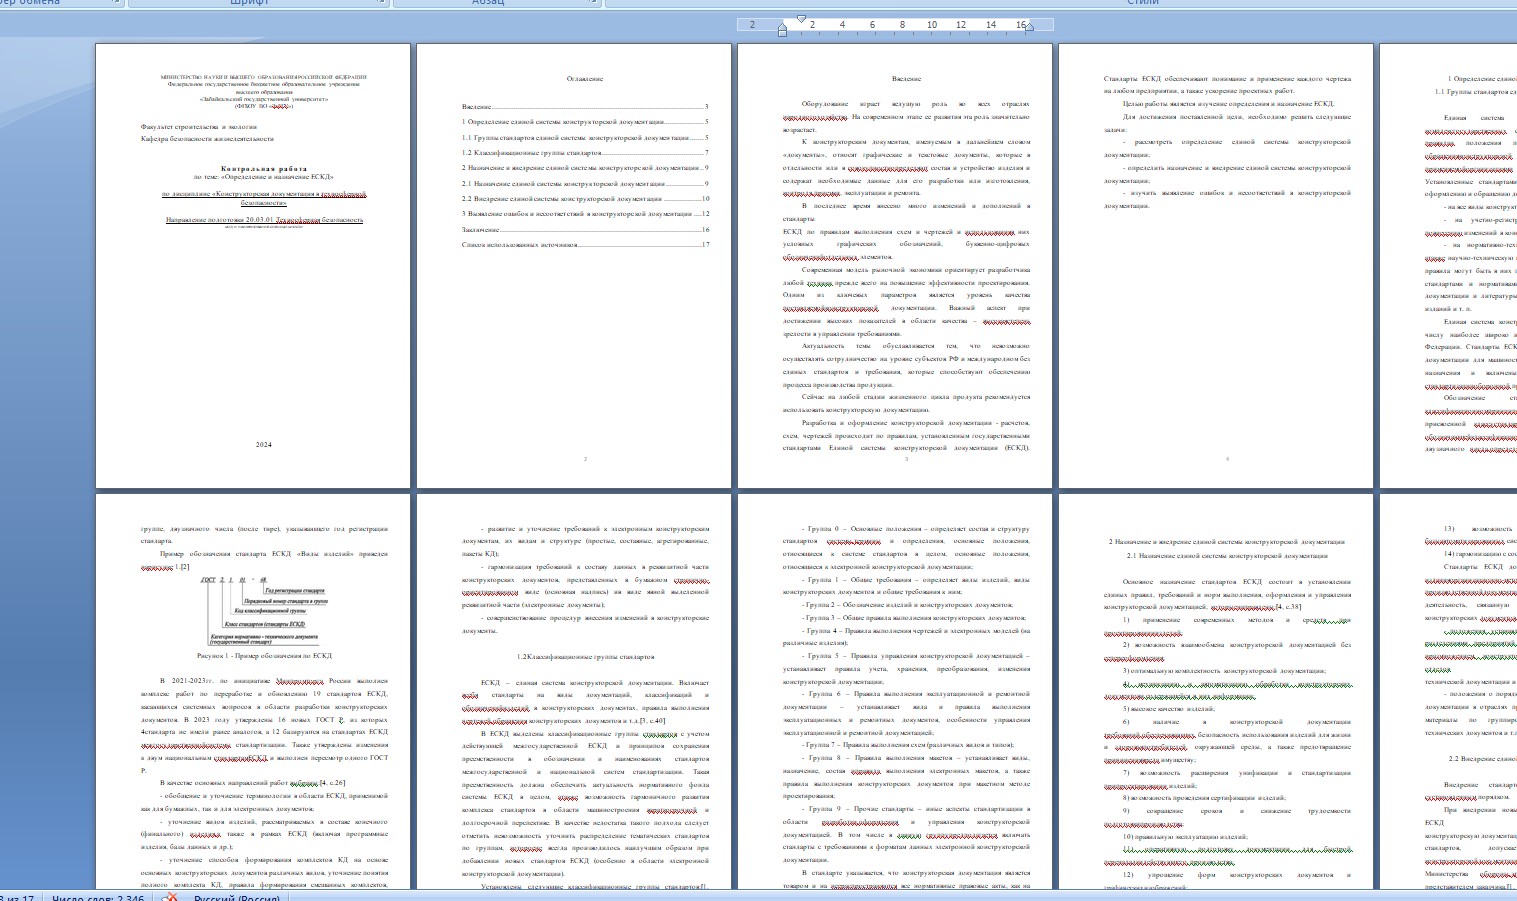Click contents entry "1.1 Группы стандартов единой системы"

click(x=585, y=138)
